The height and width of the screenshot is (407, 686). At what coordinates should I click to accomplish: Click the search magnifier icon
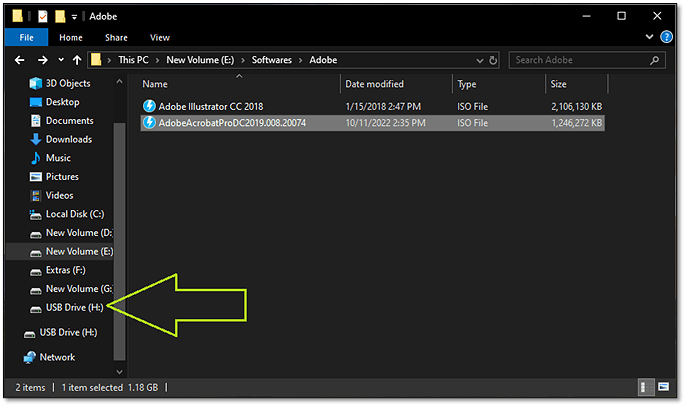[x=654, y=60]
